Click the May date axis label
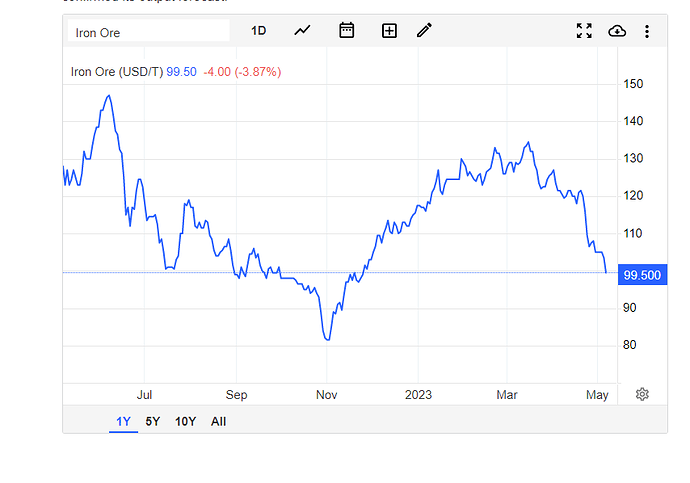 pyautogui.click(x=597, y=395)
